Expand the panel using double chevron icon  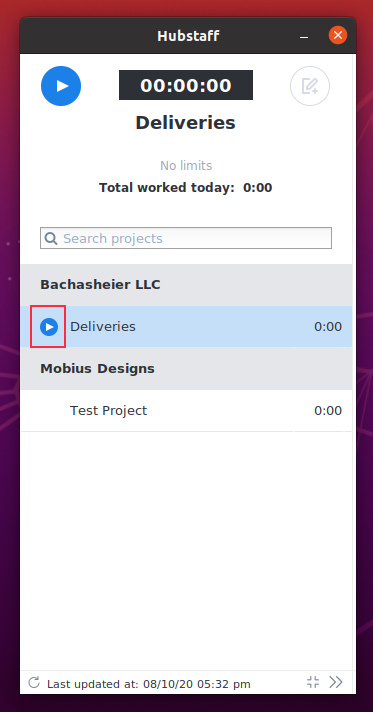[336, 682]
